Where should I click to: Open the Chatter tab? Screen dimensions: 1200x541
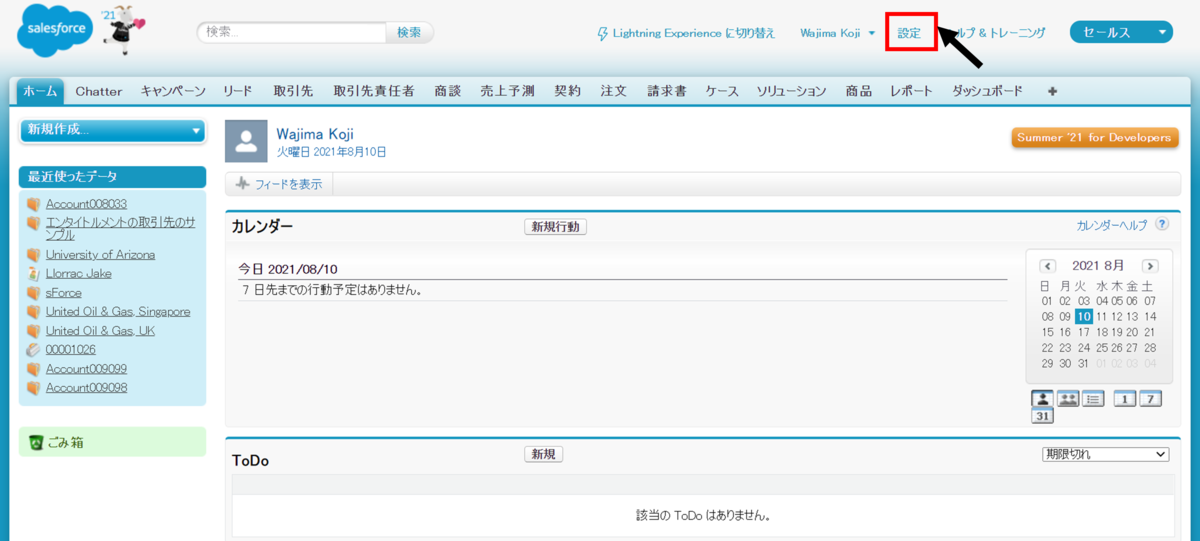(99, 91)
